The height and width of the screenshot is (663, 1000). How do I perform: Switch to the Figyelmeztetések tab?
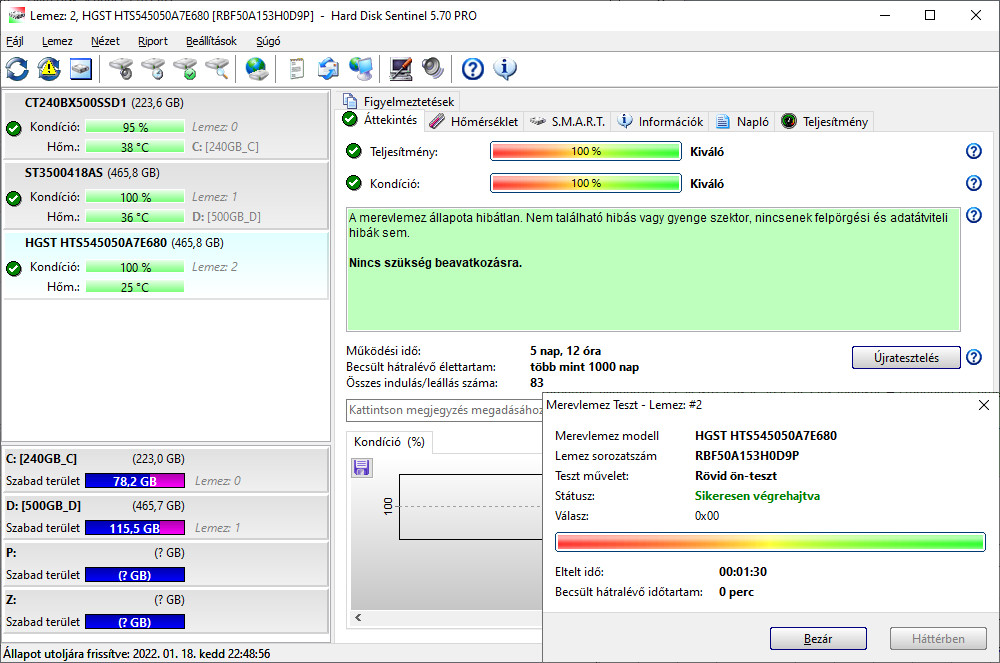pos(399,101)
